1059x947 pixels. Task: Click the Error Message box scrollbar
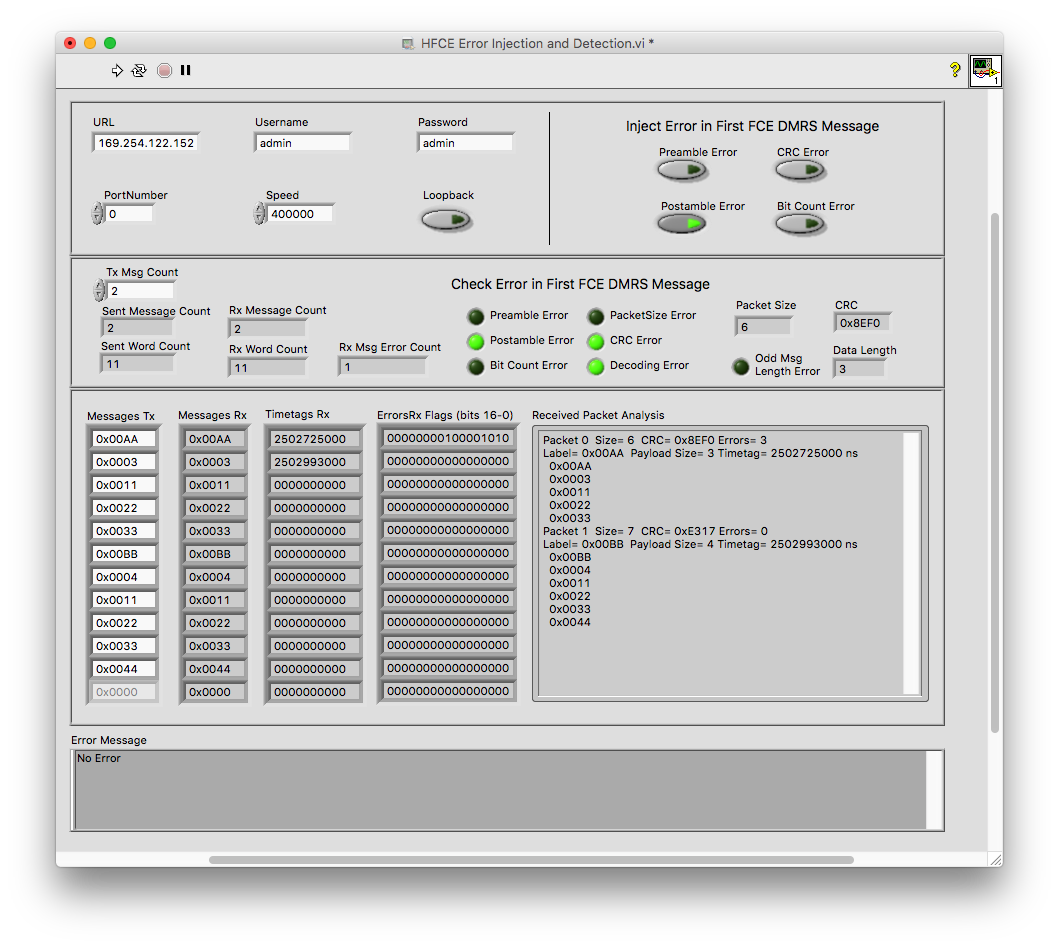point(934,790)
